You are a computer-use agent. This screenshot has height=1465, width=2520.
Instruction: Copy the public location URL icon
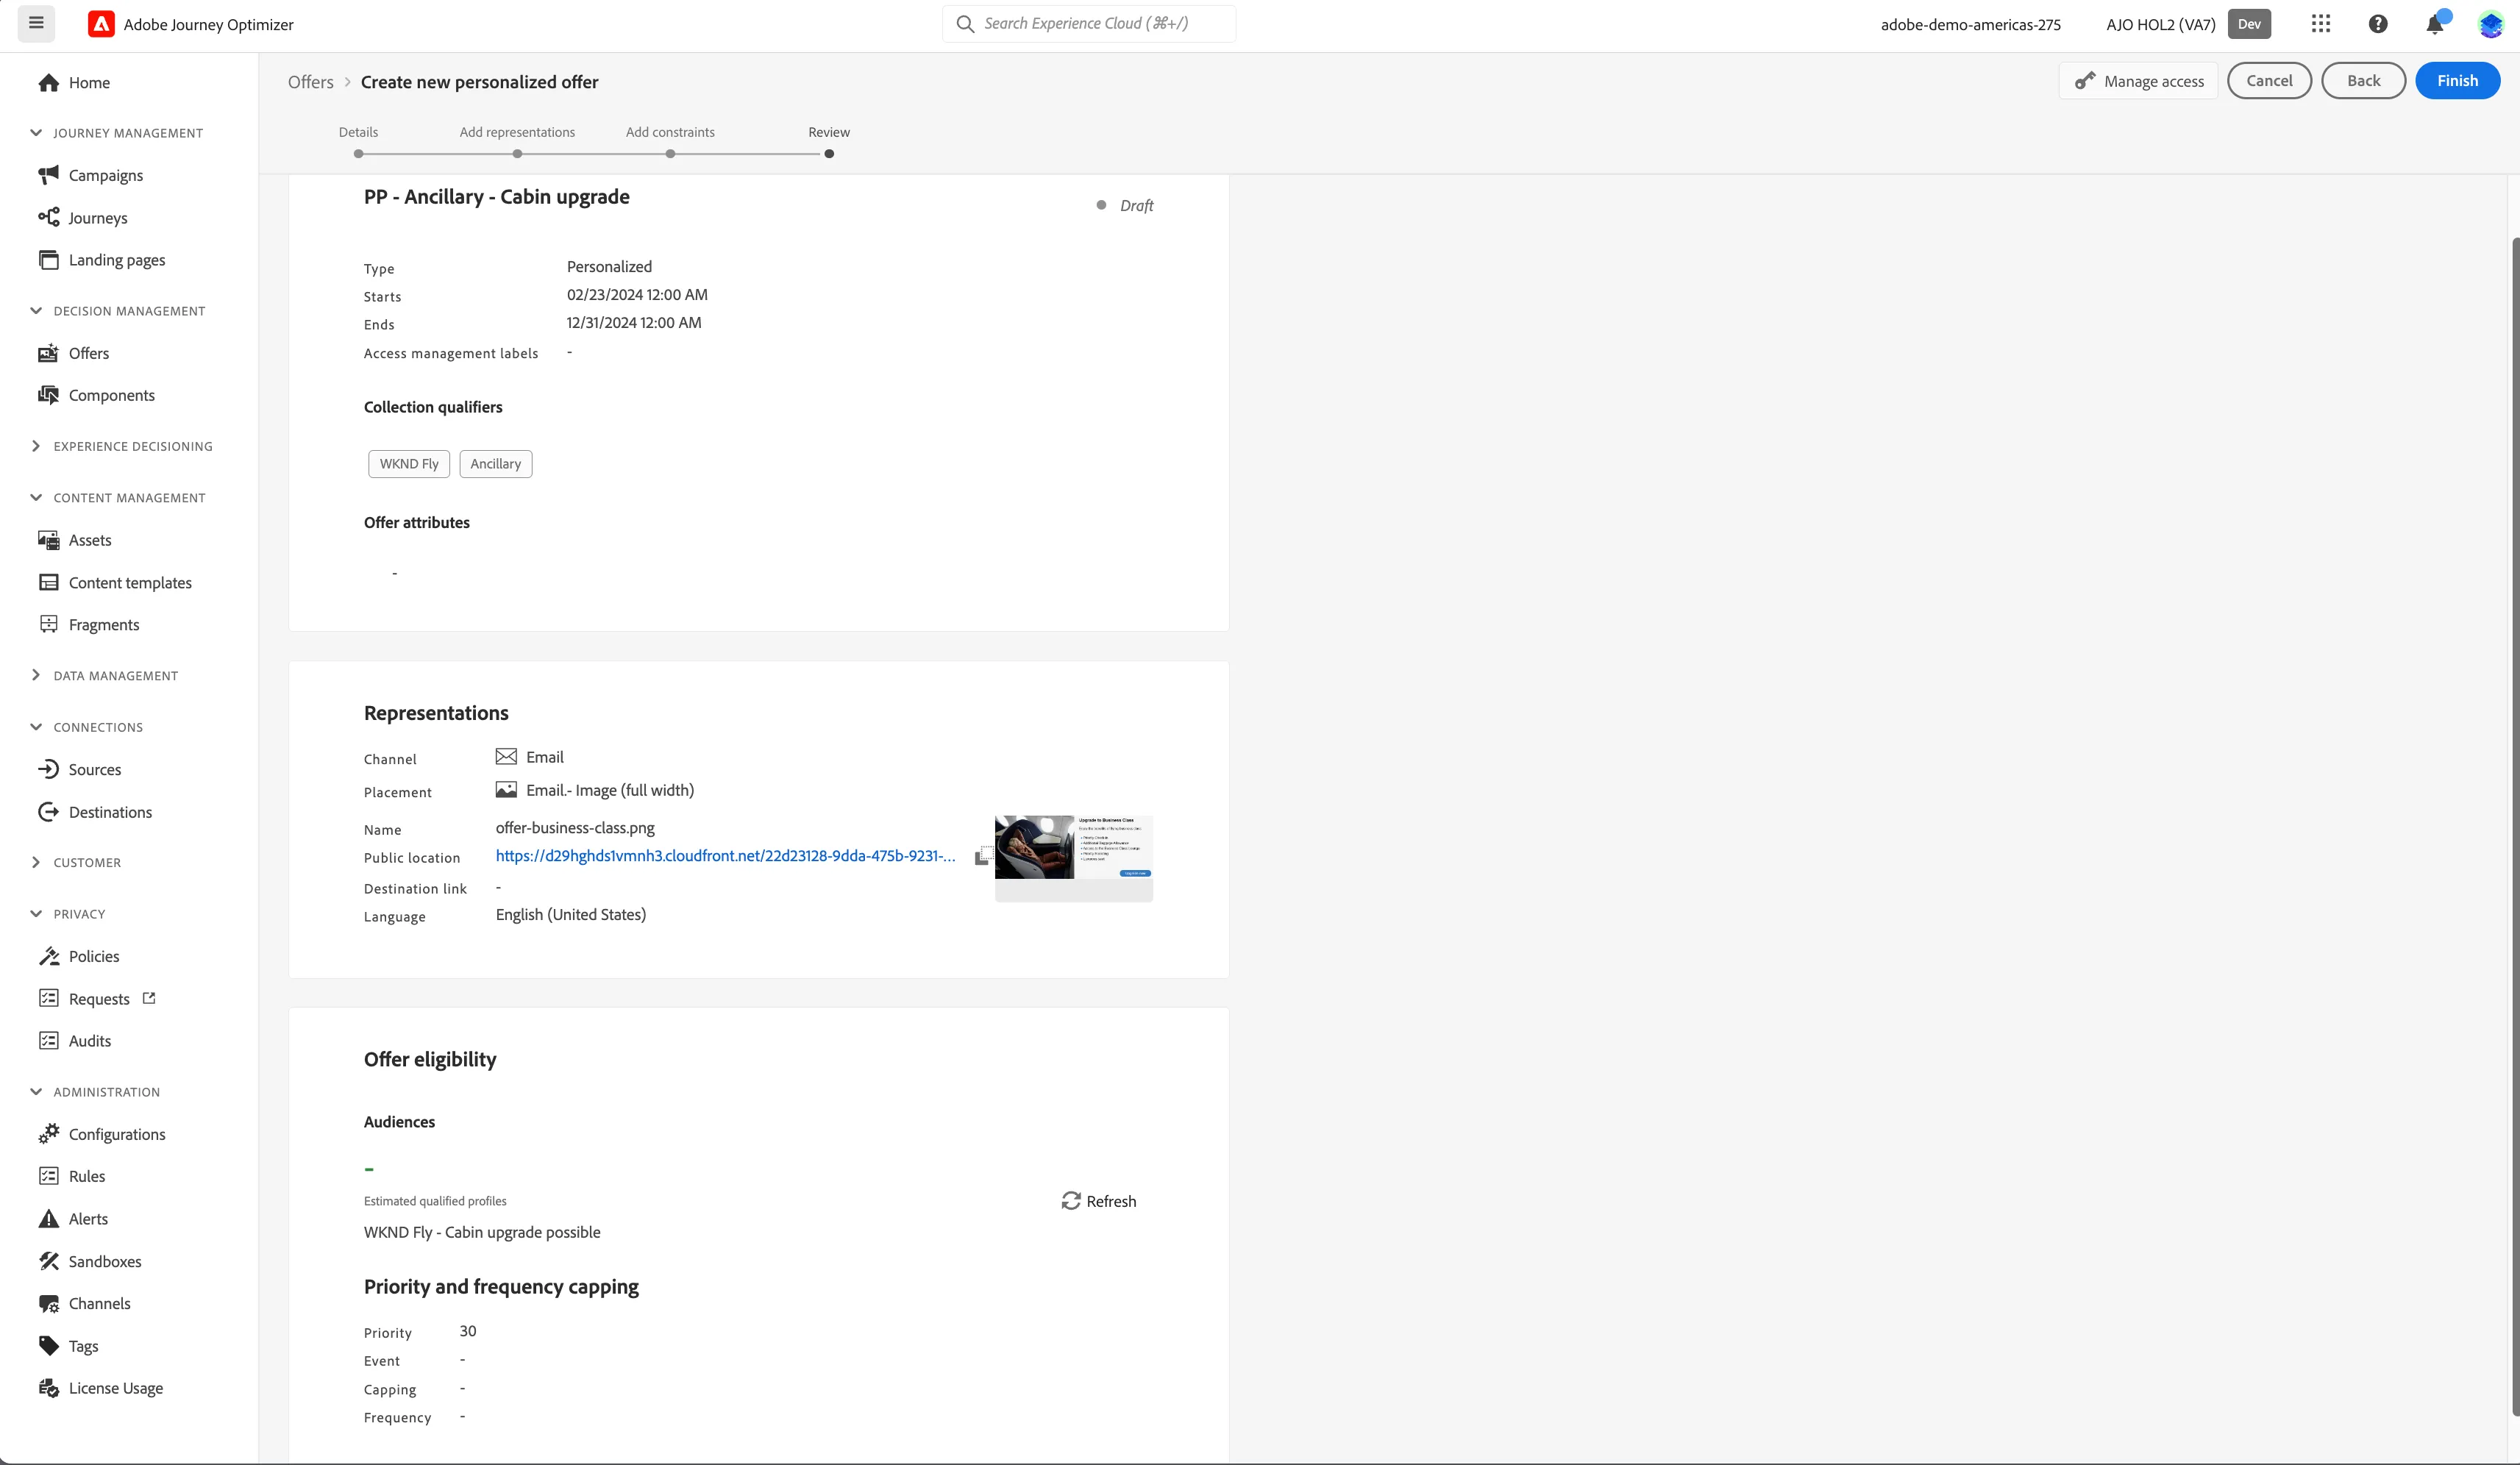click(983, 856)
